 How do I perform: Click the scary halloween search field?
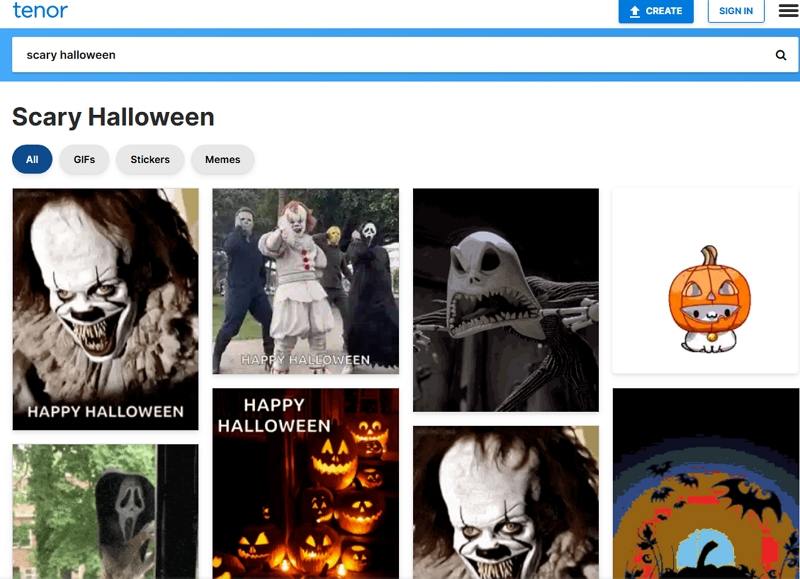390,55
